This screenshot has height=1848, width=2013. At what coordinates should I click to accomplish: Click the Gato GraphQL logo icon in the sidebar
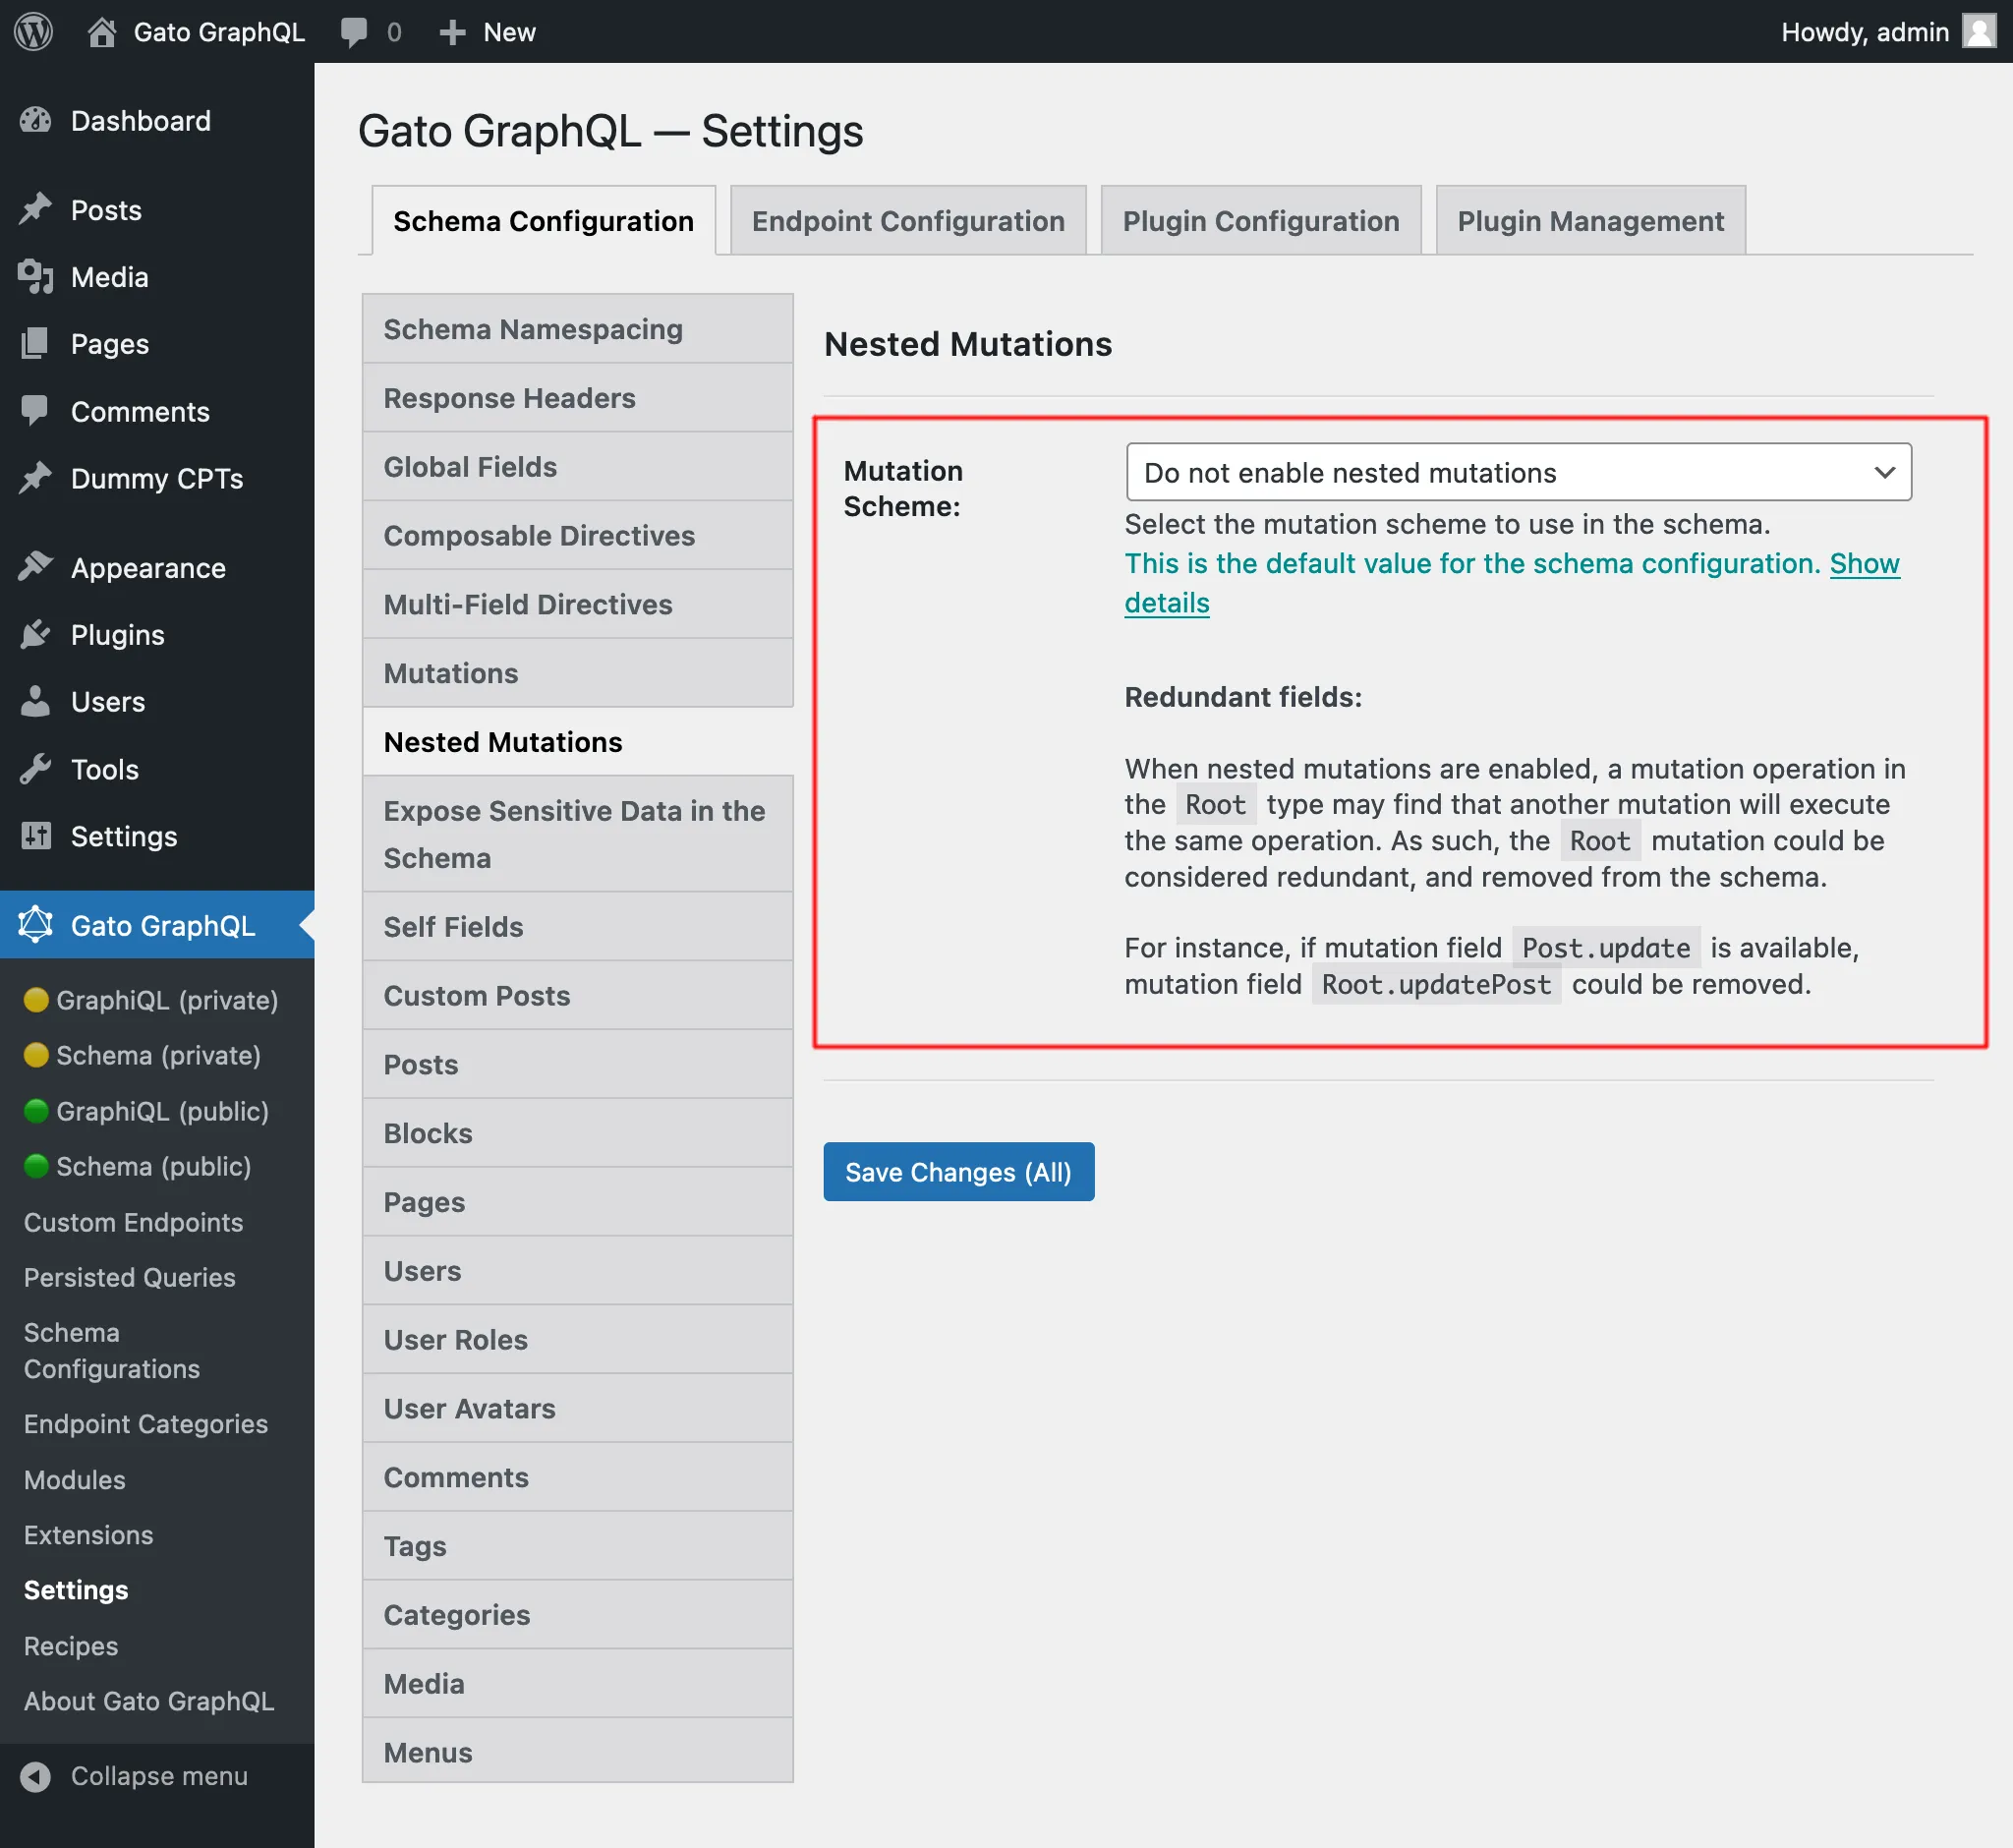[35, 924]
